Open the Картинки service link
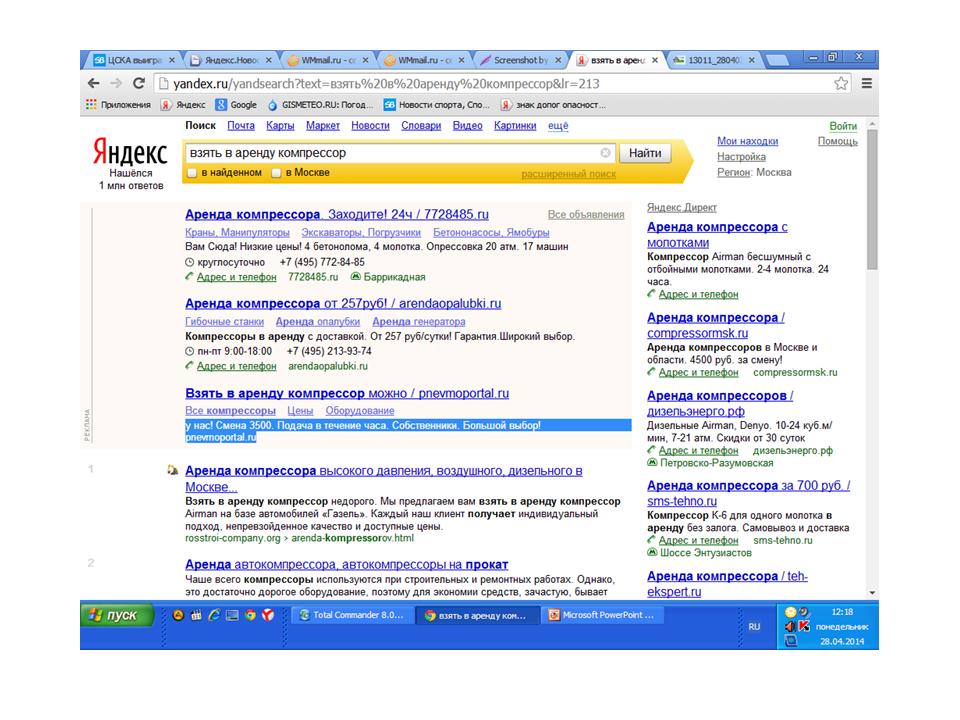Screen dimensions: 960x720 click(515, 126)
